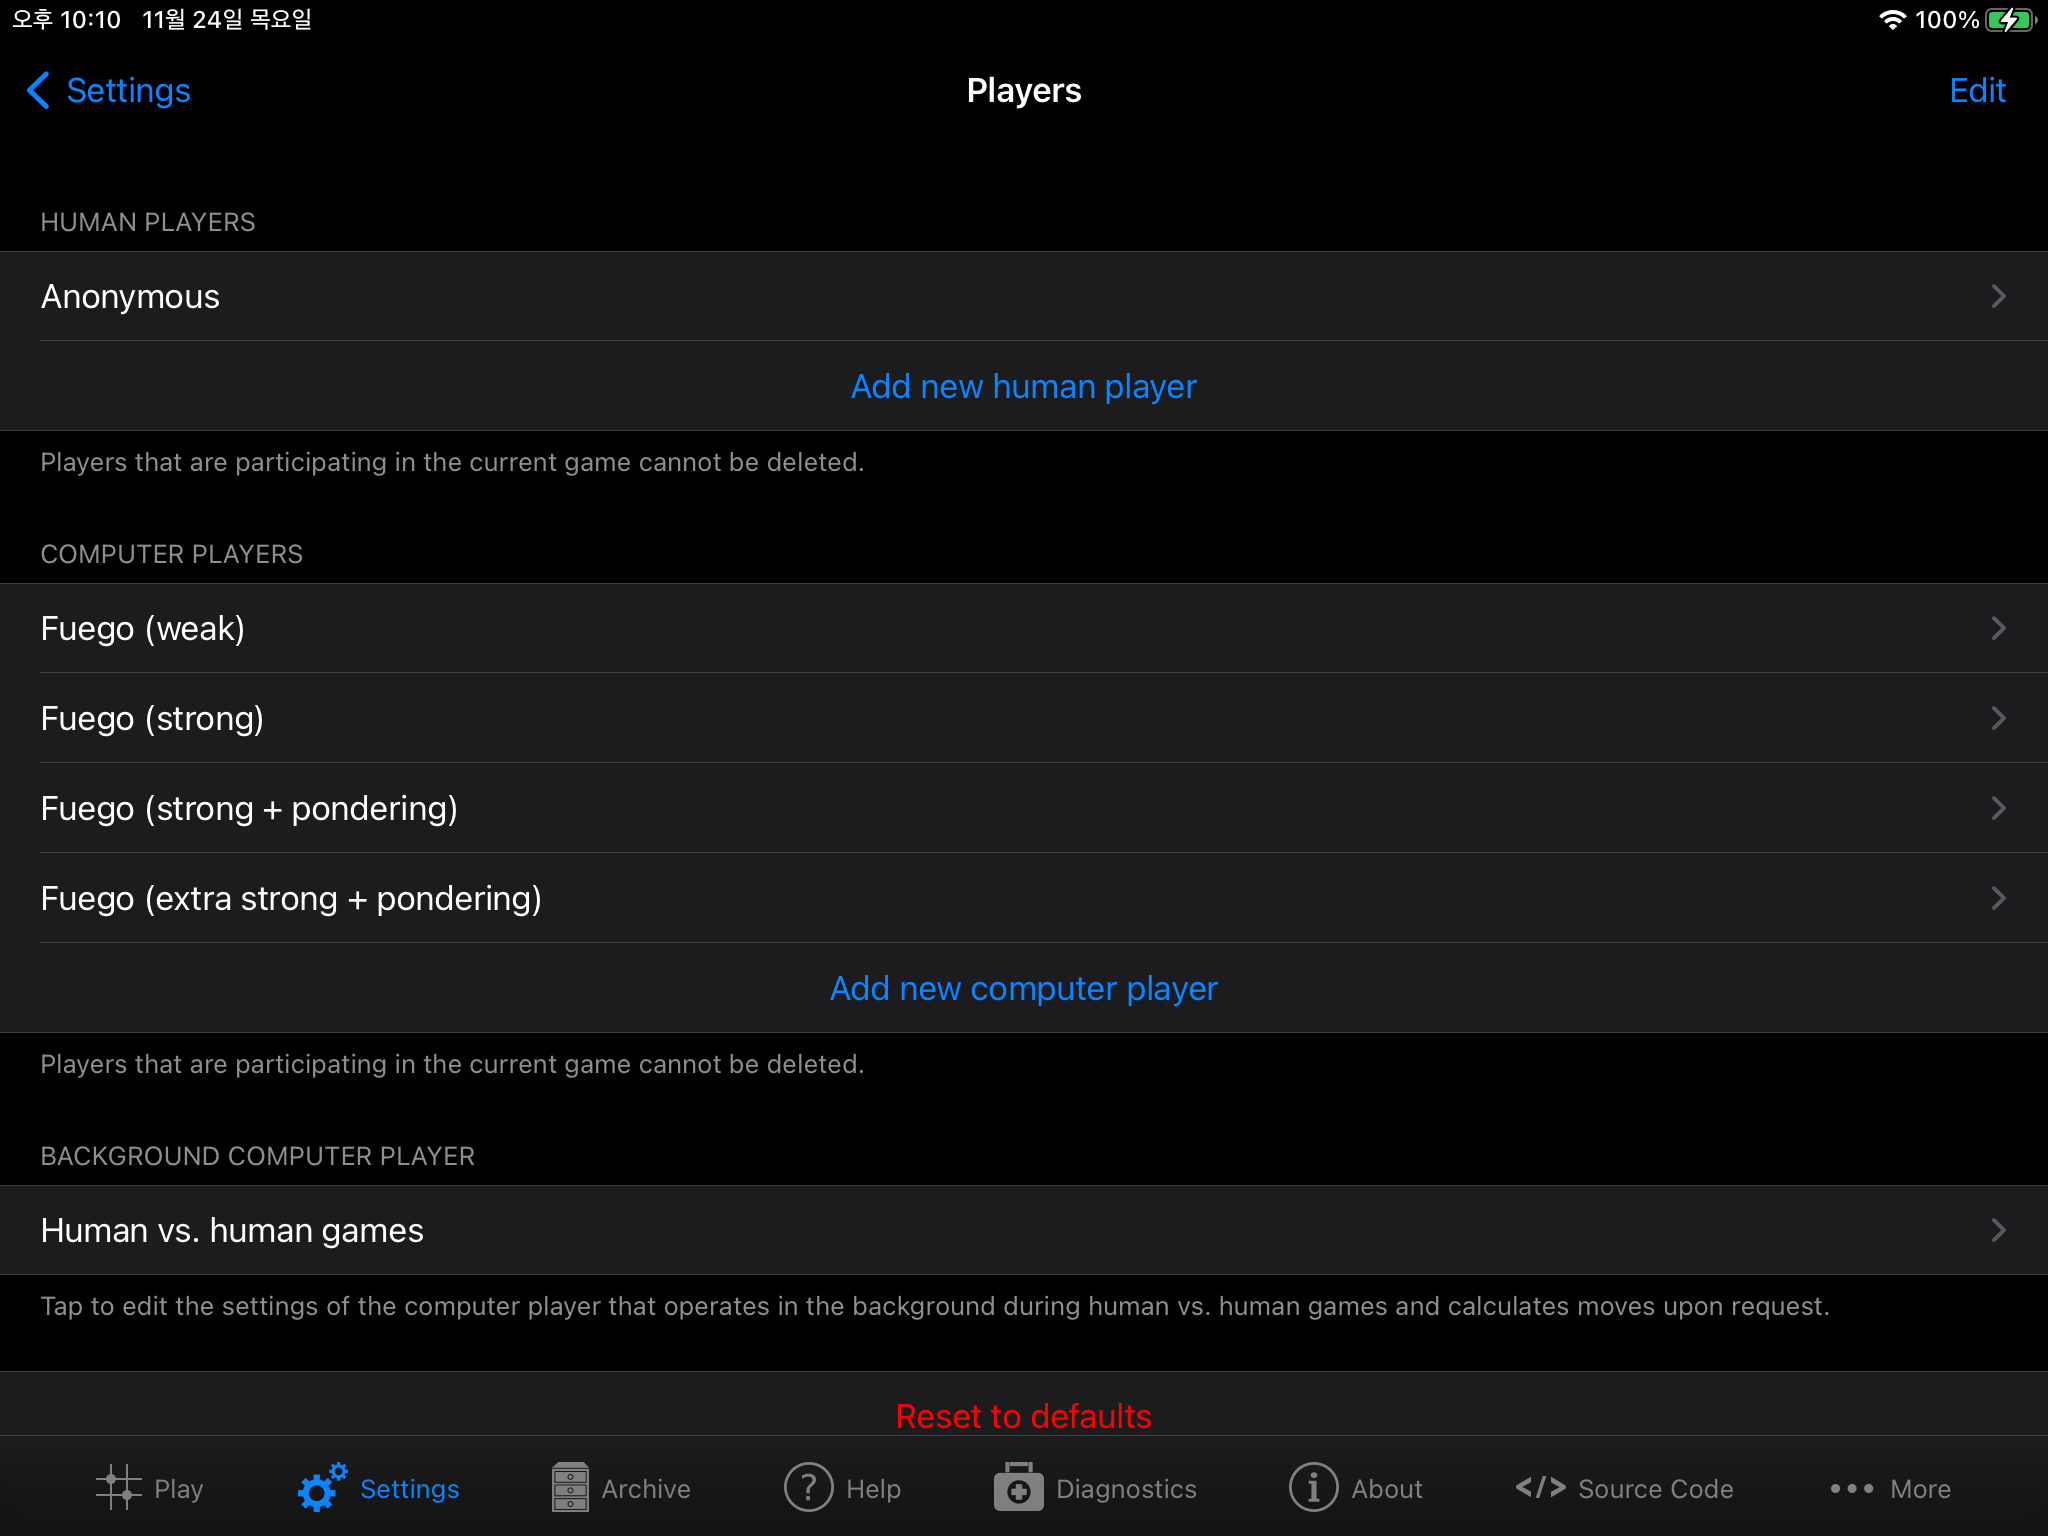Open the Archive cabinet icon
The image size is (2048, 1536).
coord(570,1487)
